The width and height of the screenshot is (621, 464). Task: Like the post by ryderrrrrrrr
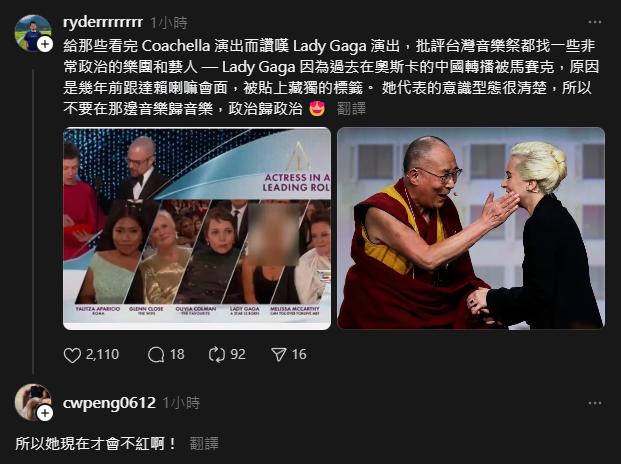(72, 355)
